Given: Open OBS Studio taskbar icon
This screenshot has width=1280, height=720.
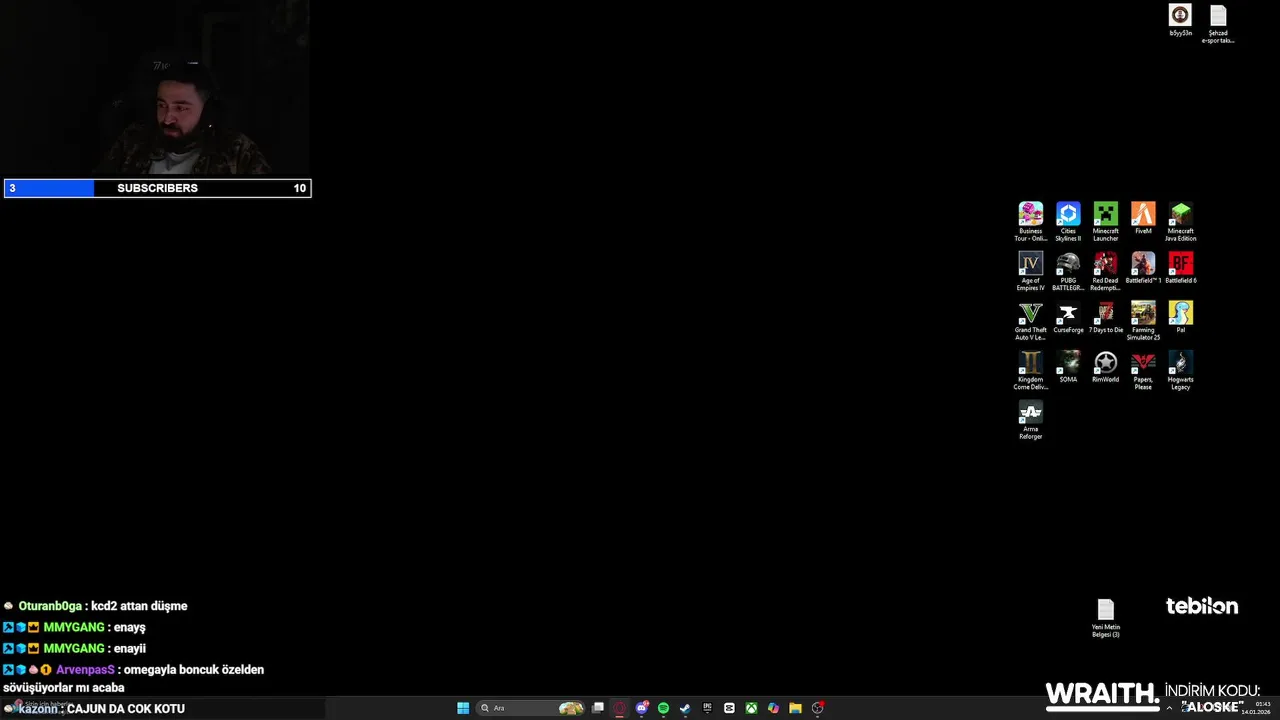Looking at the screenshot, I should 818,708.
